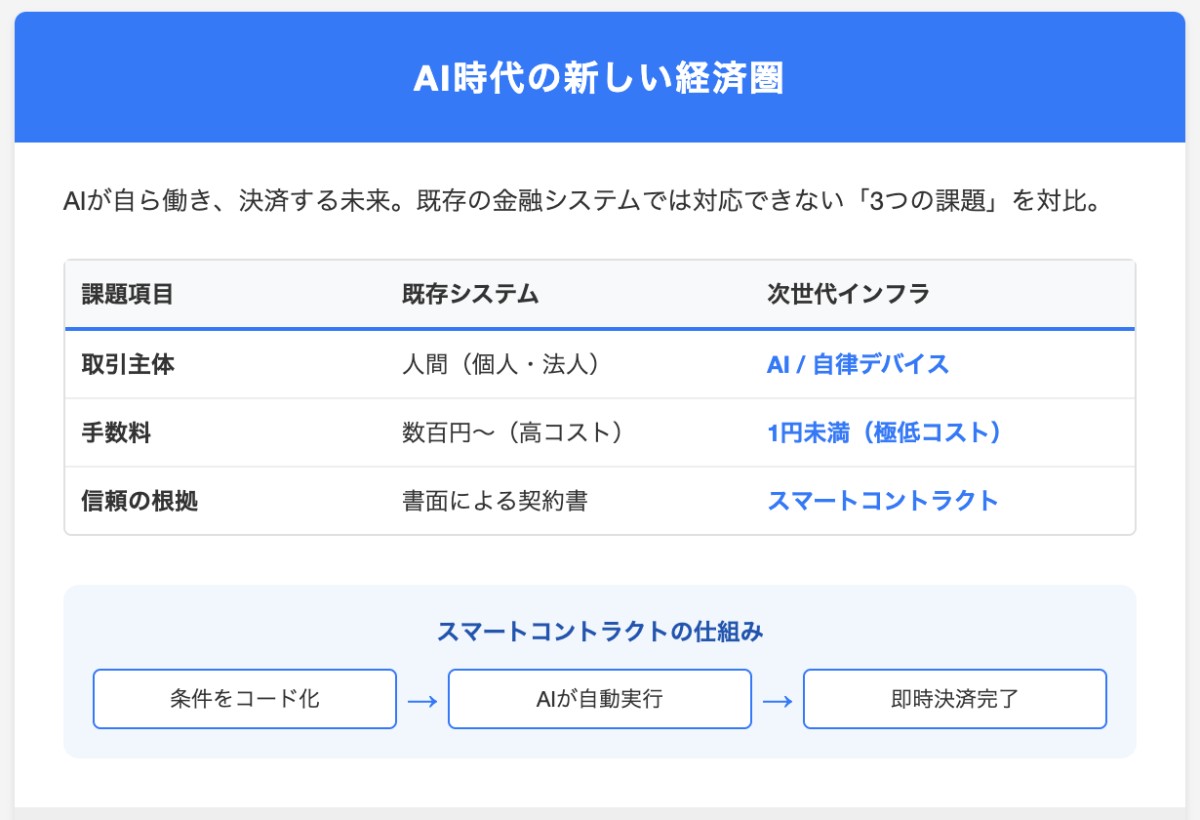
Task: Click the 次世代インフラ column header
Action: pyautogui.click(x=848, y=294)
